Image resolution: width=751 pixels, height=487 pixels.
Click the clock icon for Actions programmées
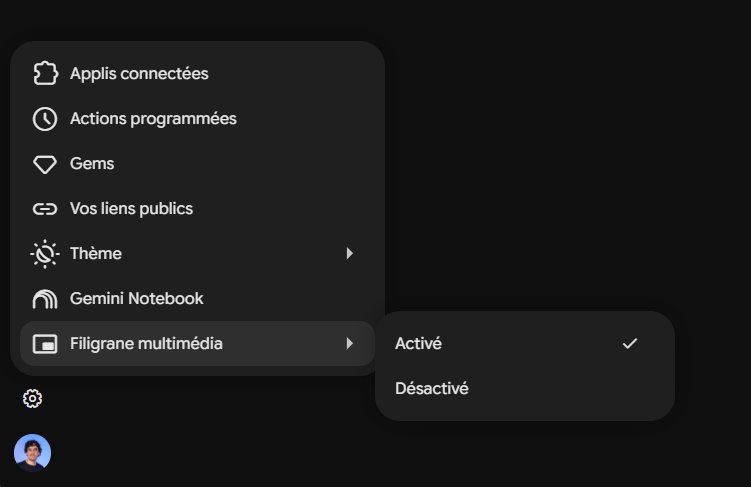click(x=45, y=119)
